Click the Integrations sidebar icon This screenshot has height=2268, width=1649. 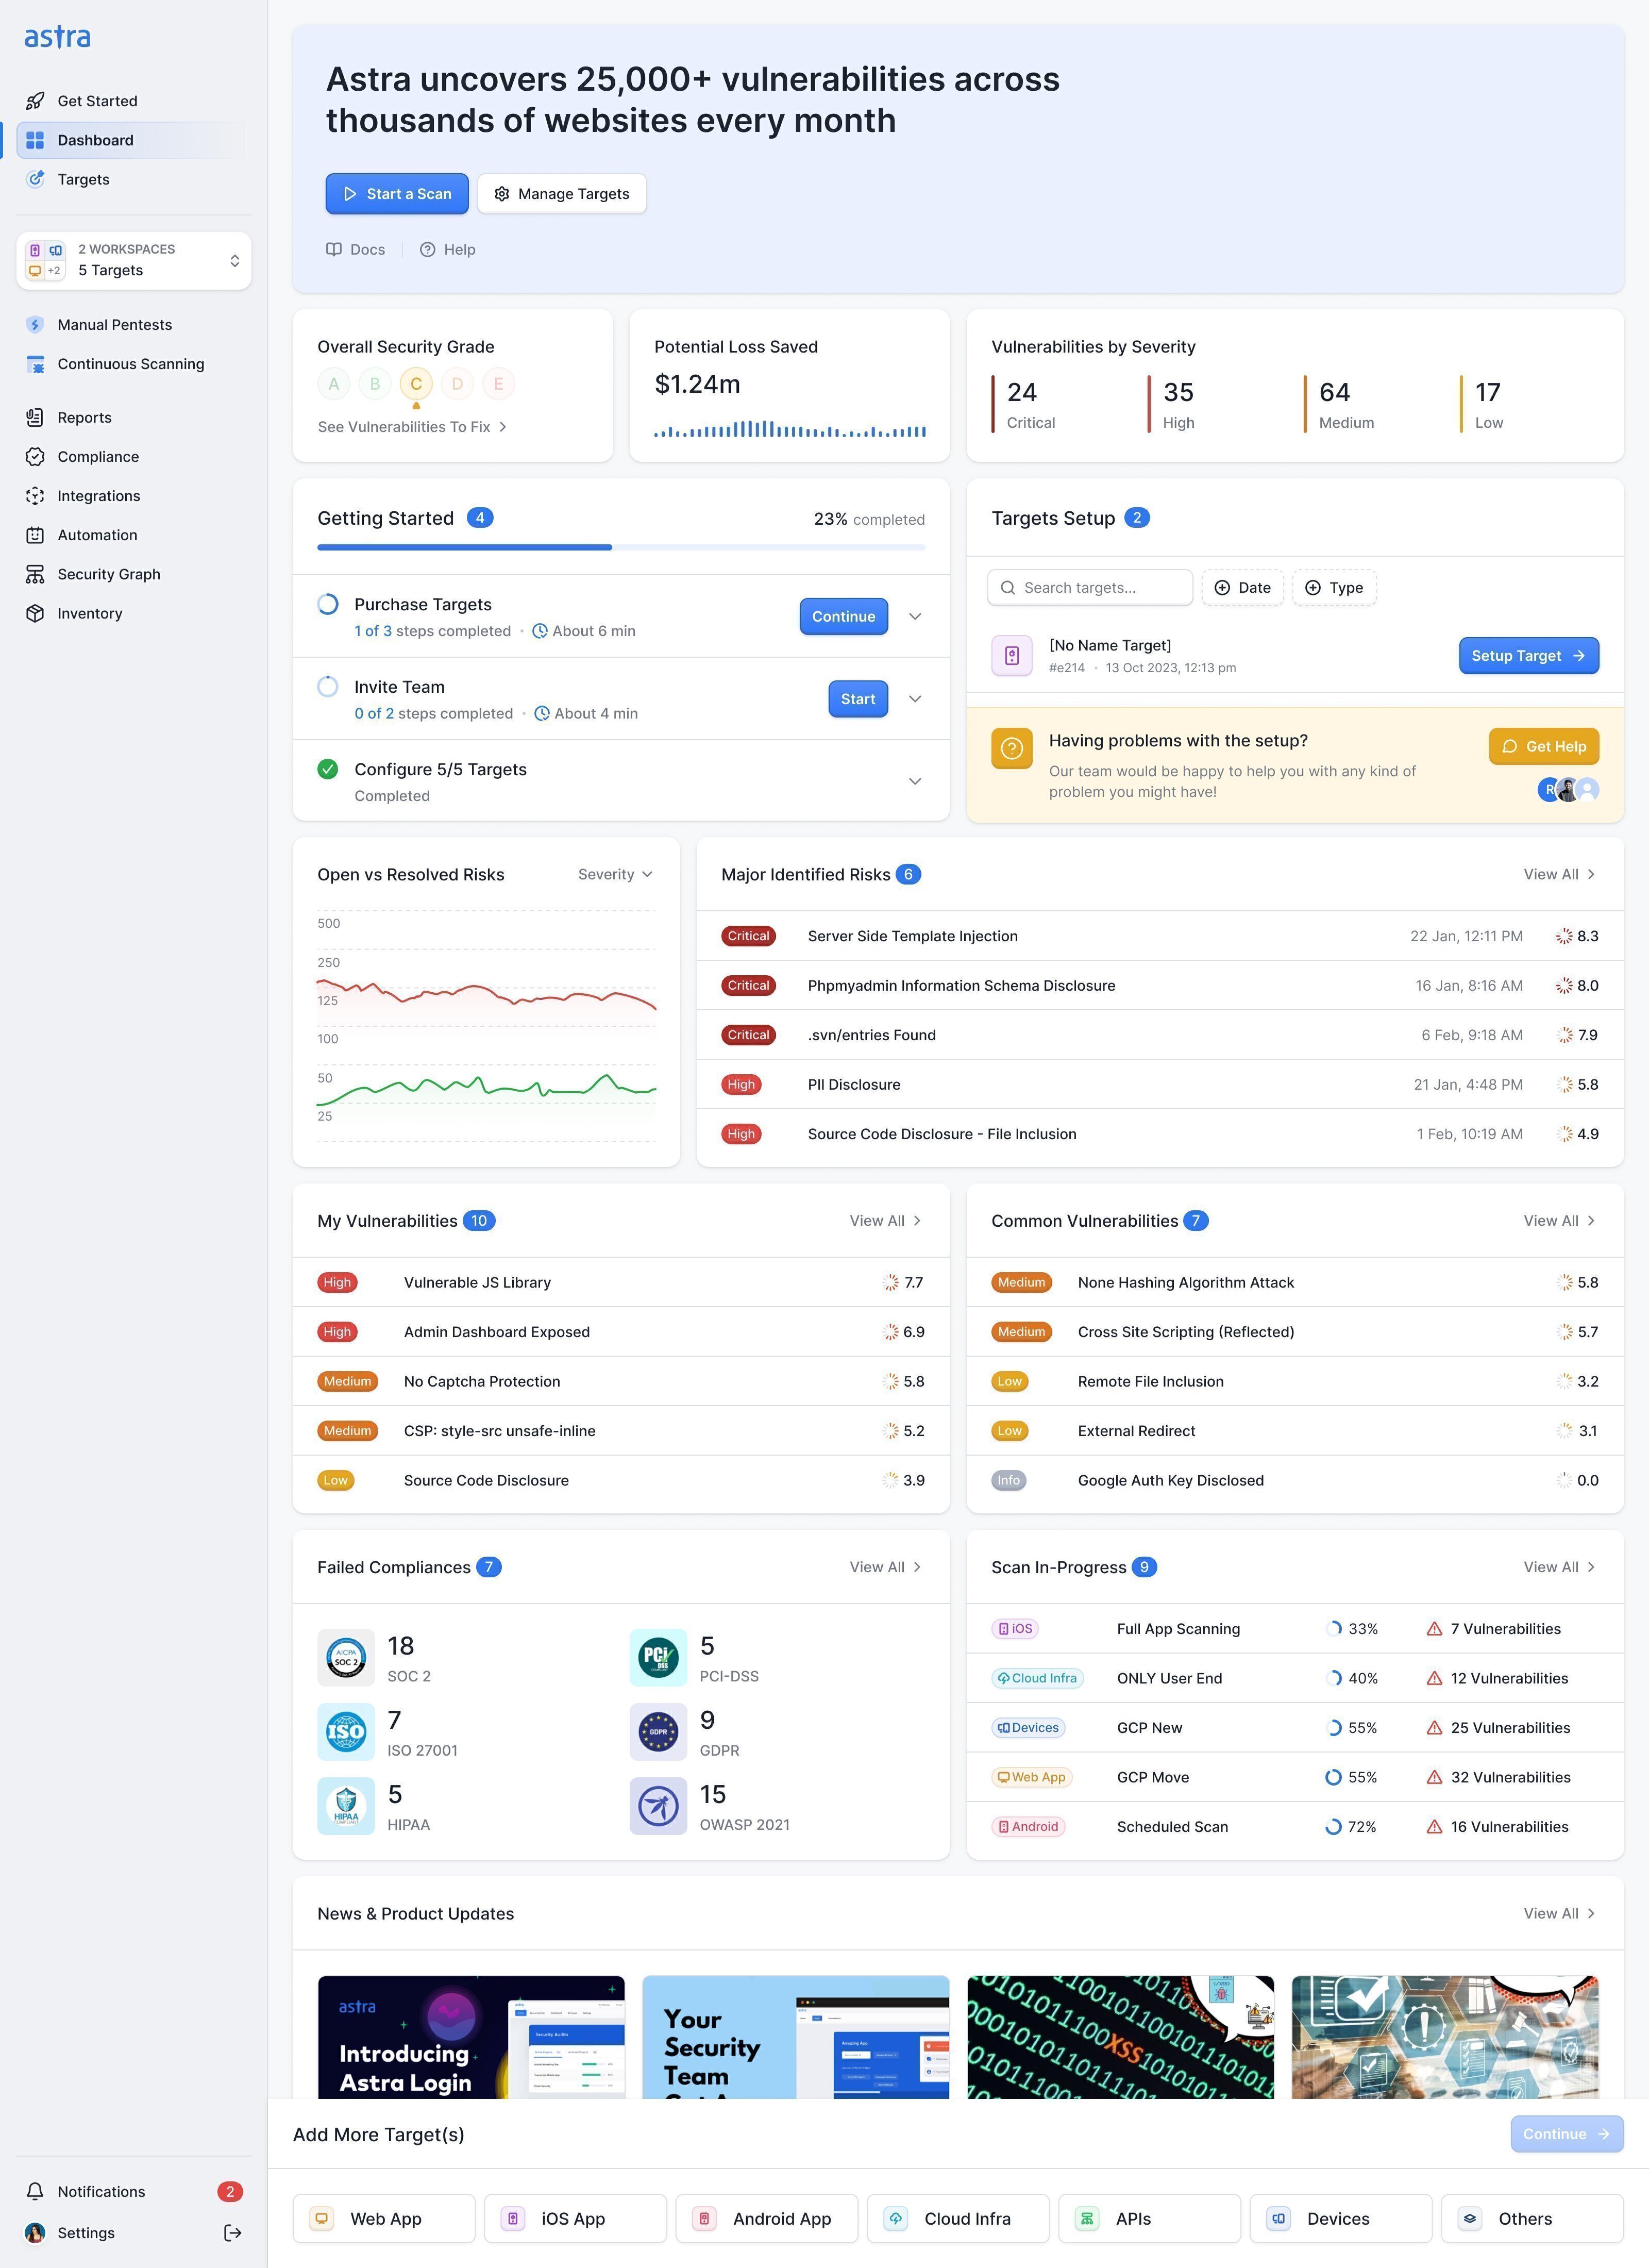point(35,496)
